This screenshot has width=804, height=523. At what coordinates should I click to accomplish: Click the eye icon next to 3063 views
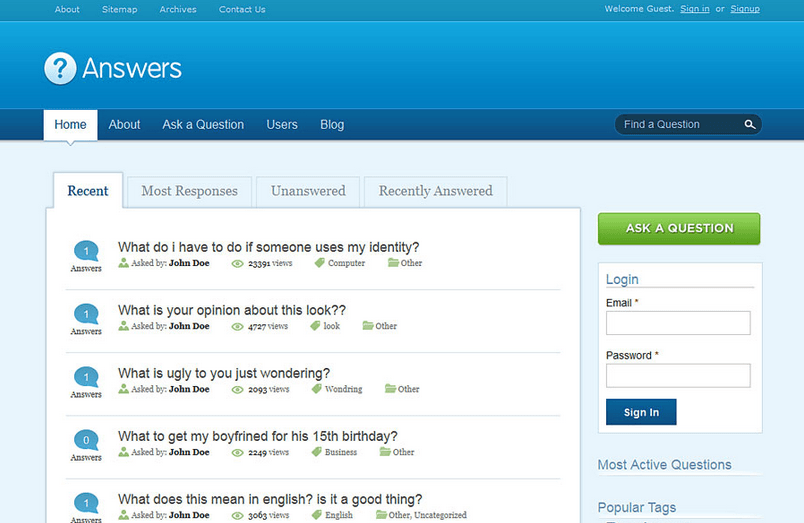237,516
